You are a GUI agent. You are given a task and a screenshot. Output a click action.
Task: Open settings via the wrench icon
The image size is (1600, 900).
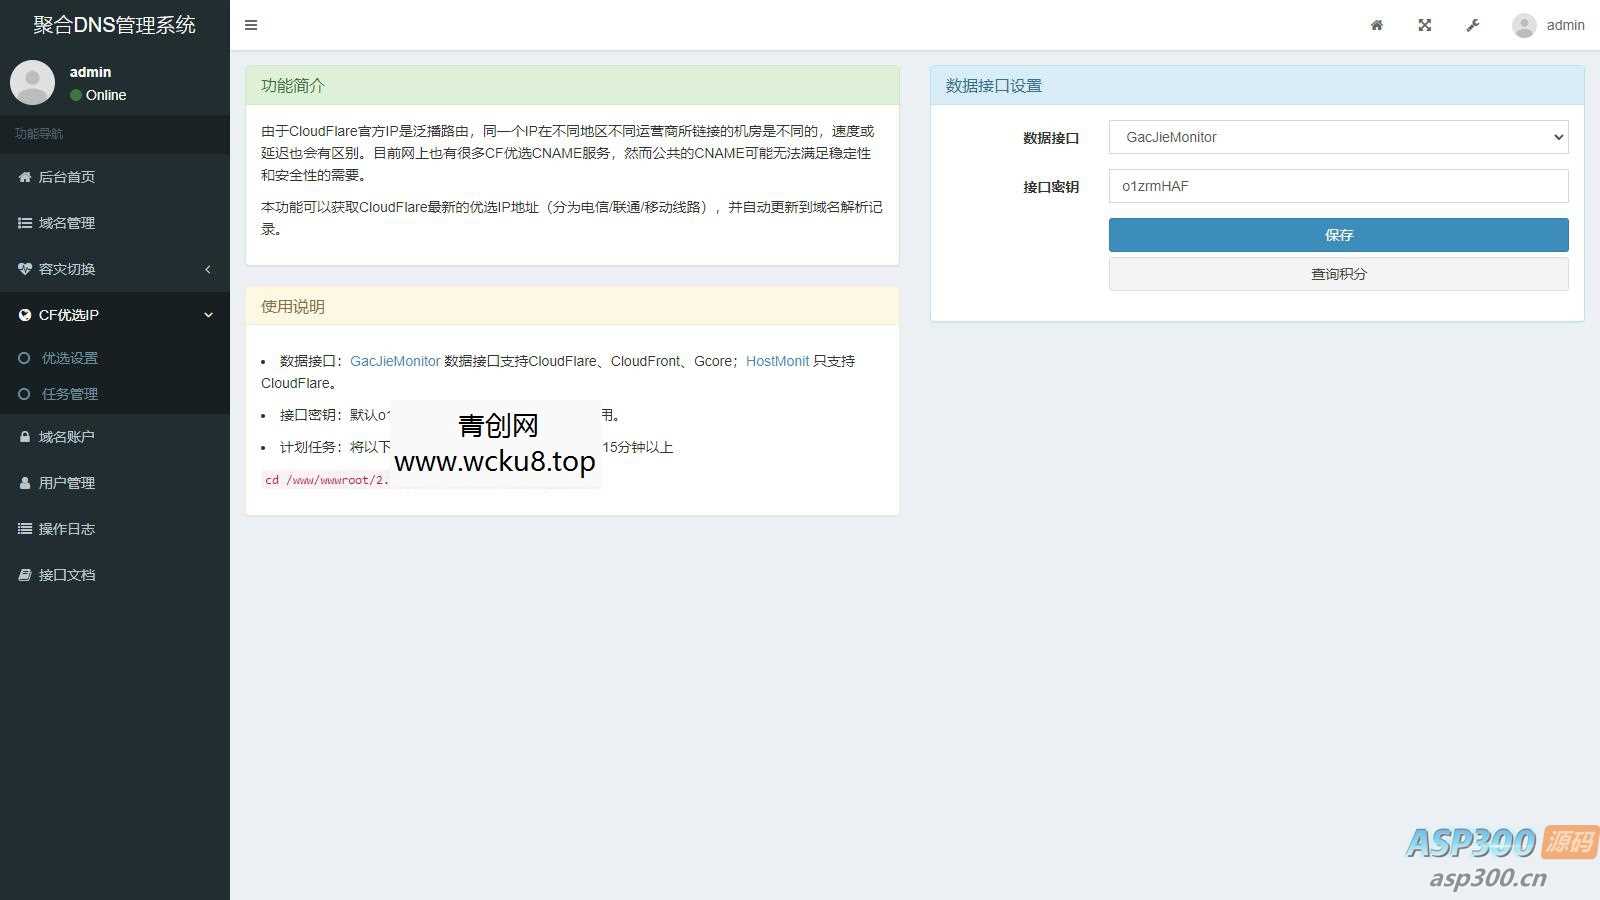coord(1472,25)
